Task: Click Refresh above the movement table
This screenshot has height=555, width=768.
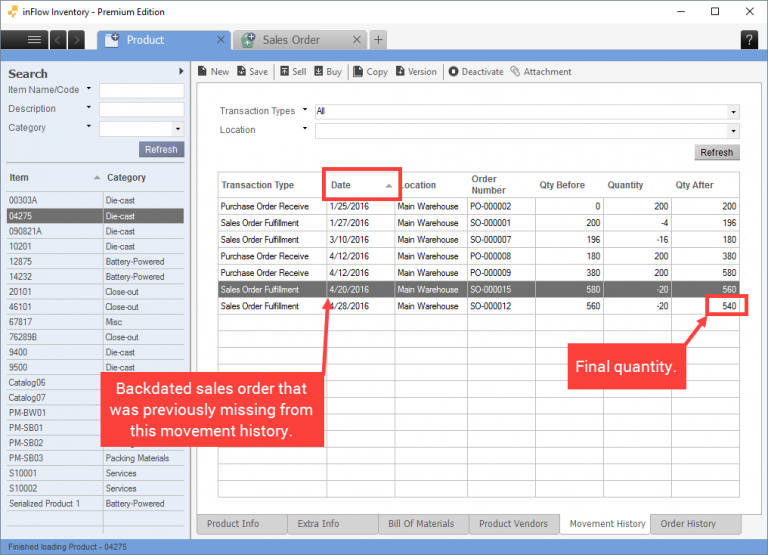Action: point(716,153)
